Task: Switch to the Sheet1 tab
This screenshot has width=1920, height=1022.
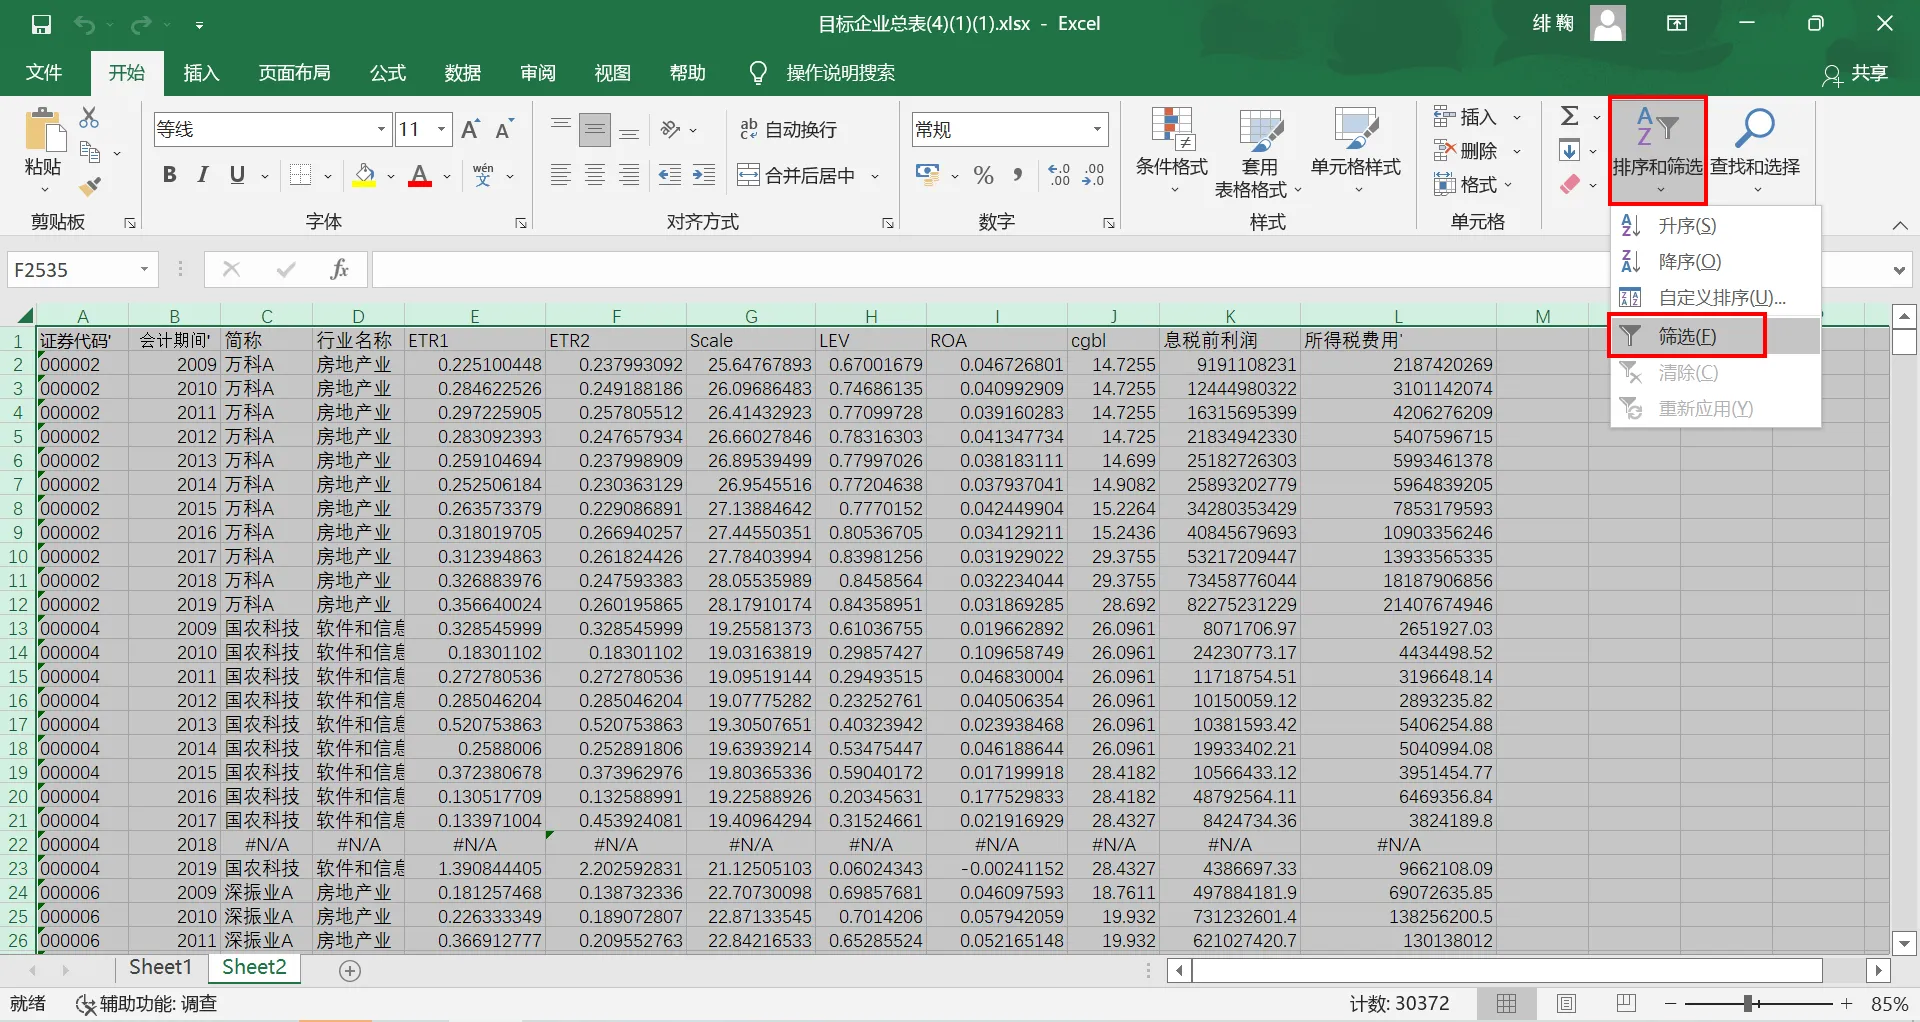Action: click(x=160, y=967)
